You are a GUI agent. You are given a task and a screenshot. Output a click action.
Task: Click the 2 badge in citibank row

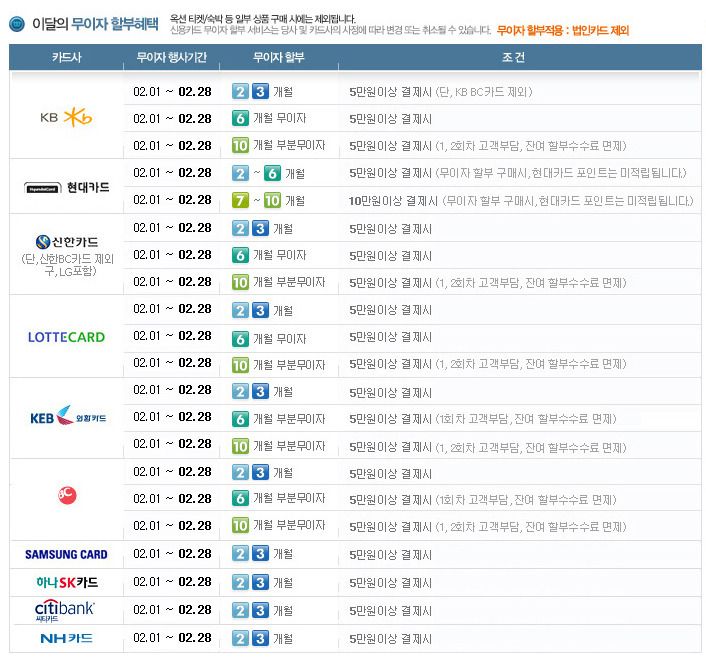pyautogui.click(x=240, y=610)
